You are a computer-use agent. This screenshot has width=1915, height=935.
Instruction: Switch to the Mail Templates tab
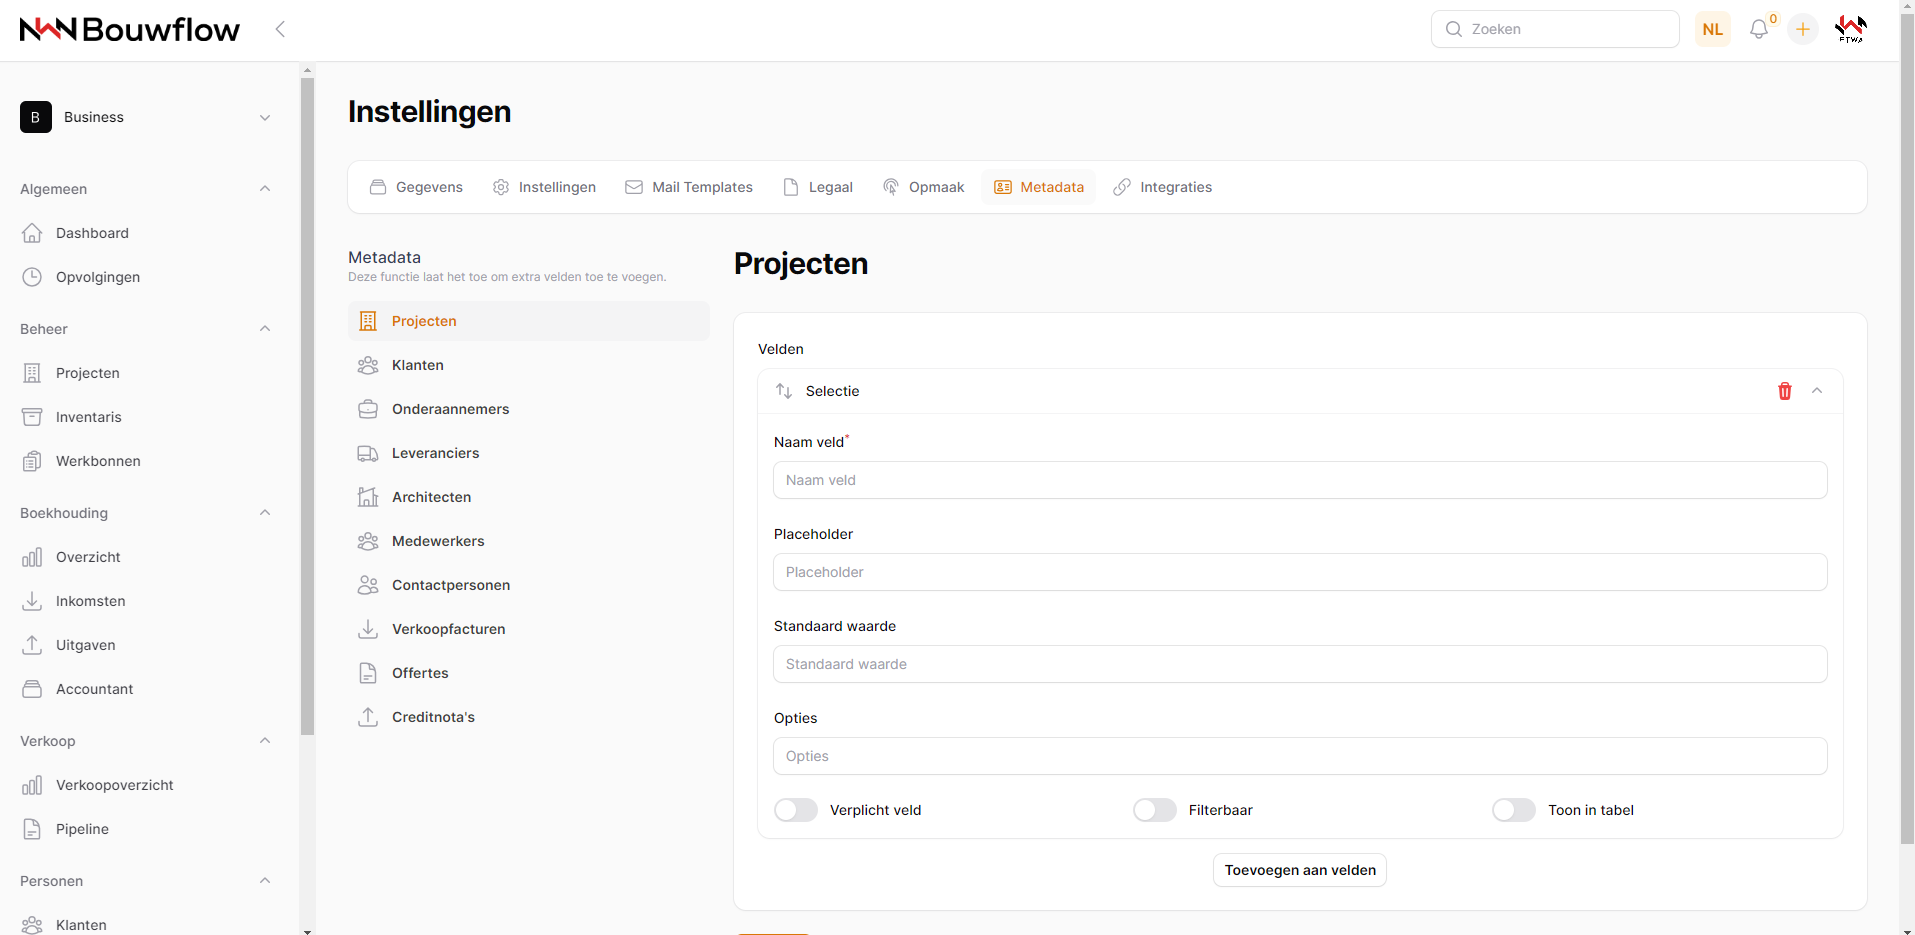[x=689, y=187]
